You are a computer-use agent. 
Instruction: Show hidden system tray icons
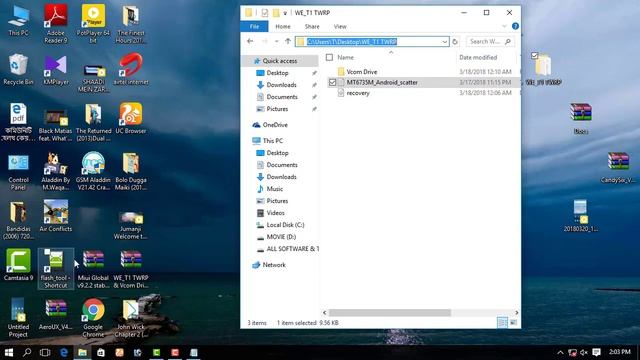[x=560, y=352]
